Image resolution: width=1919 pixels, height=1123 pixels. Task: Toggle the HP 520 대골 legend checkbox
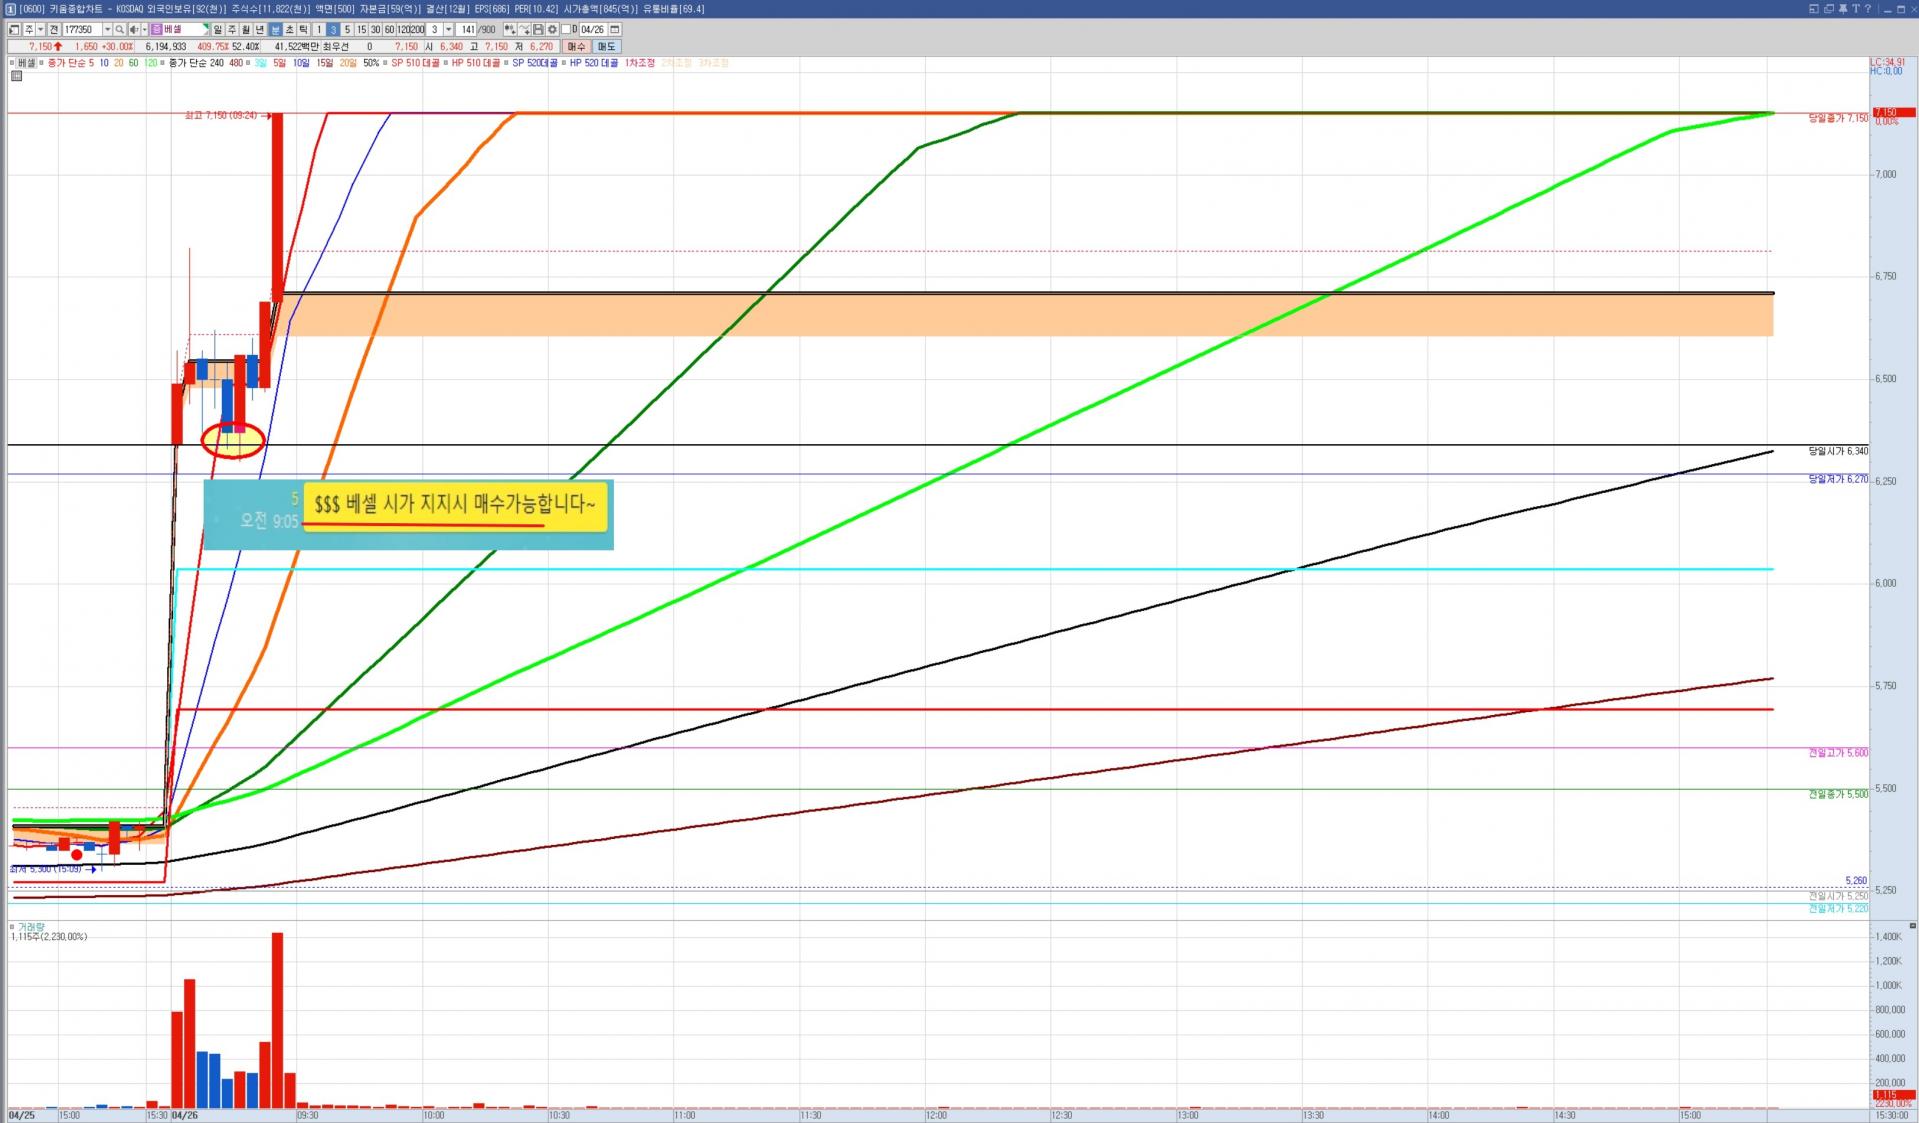pyautogui.click(x=564, y=63)
